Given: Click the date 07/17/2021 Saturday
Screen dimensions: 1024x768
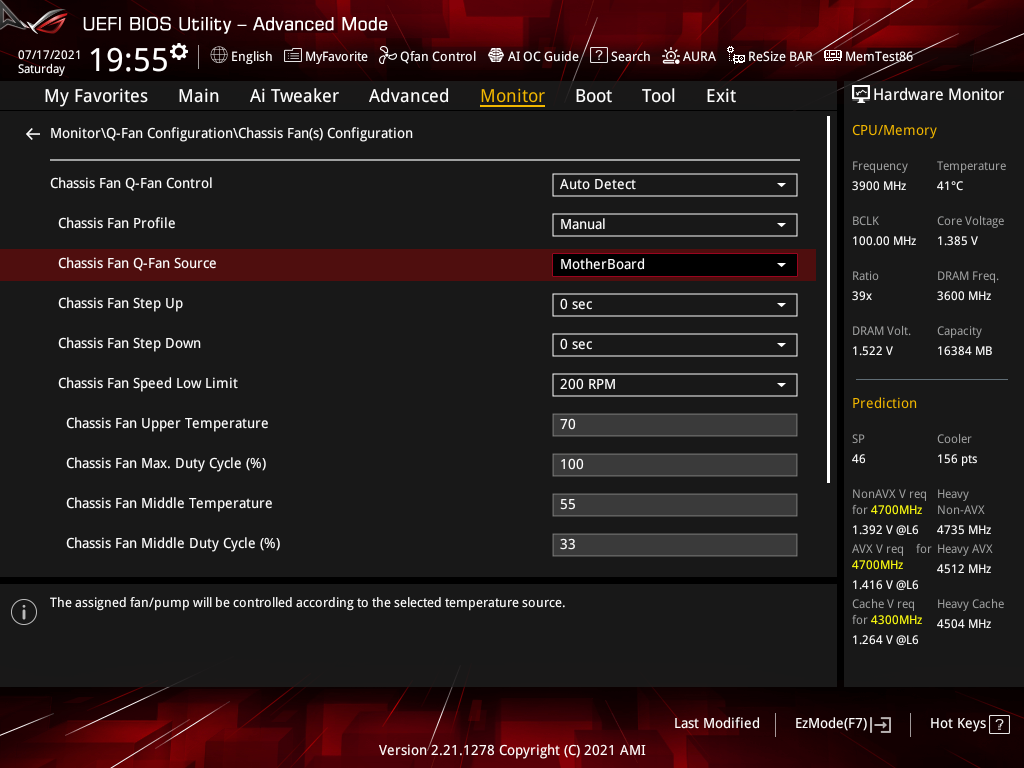Looking at the screenshot, I should pos(49,61).
